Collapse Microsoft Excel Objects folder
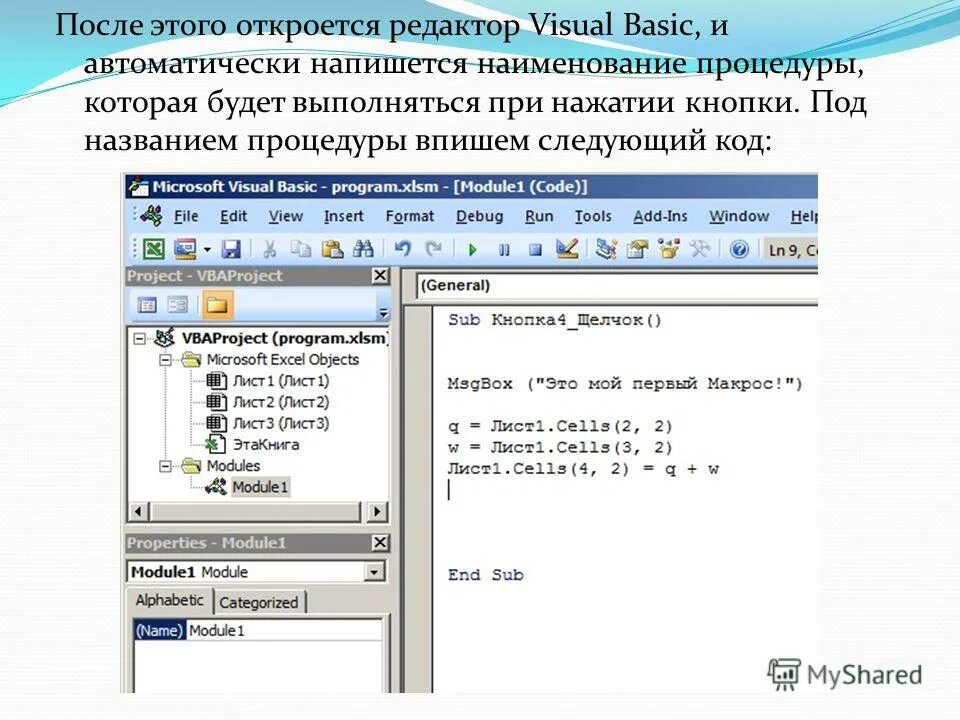This screenshot has width=960, height=720. pos(165,359)
